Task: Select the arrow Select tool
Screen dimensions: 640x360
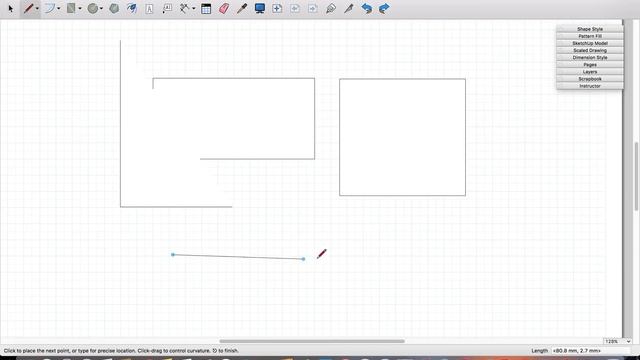Action: (x=11, y=8)
